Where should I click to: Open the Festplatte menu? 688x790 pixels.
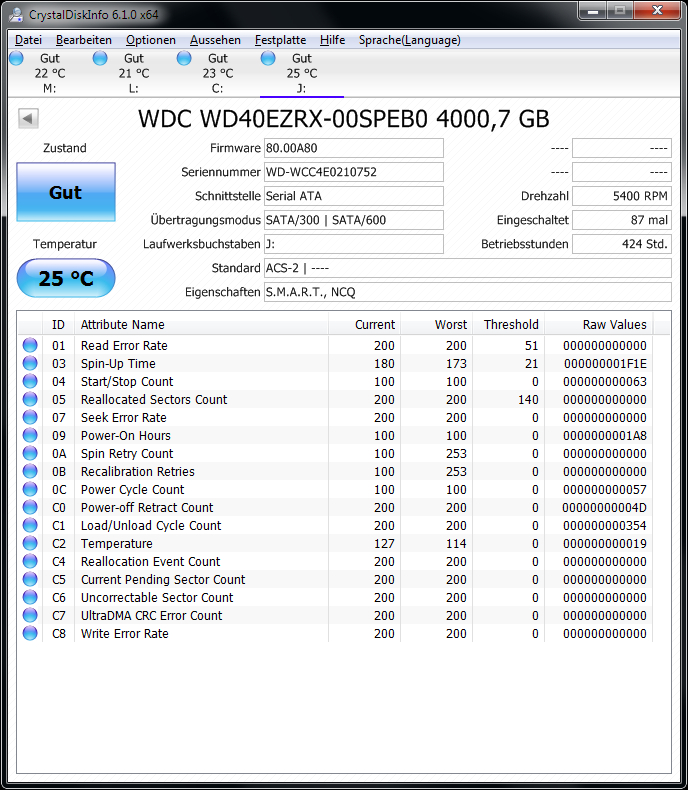[280, 40]
